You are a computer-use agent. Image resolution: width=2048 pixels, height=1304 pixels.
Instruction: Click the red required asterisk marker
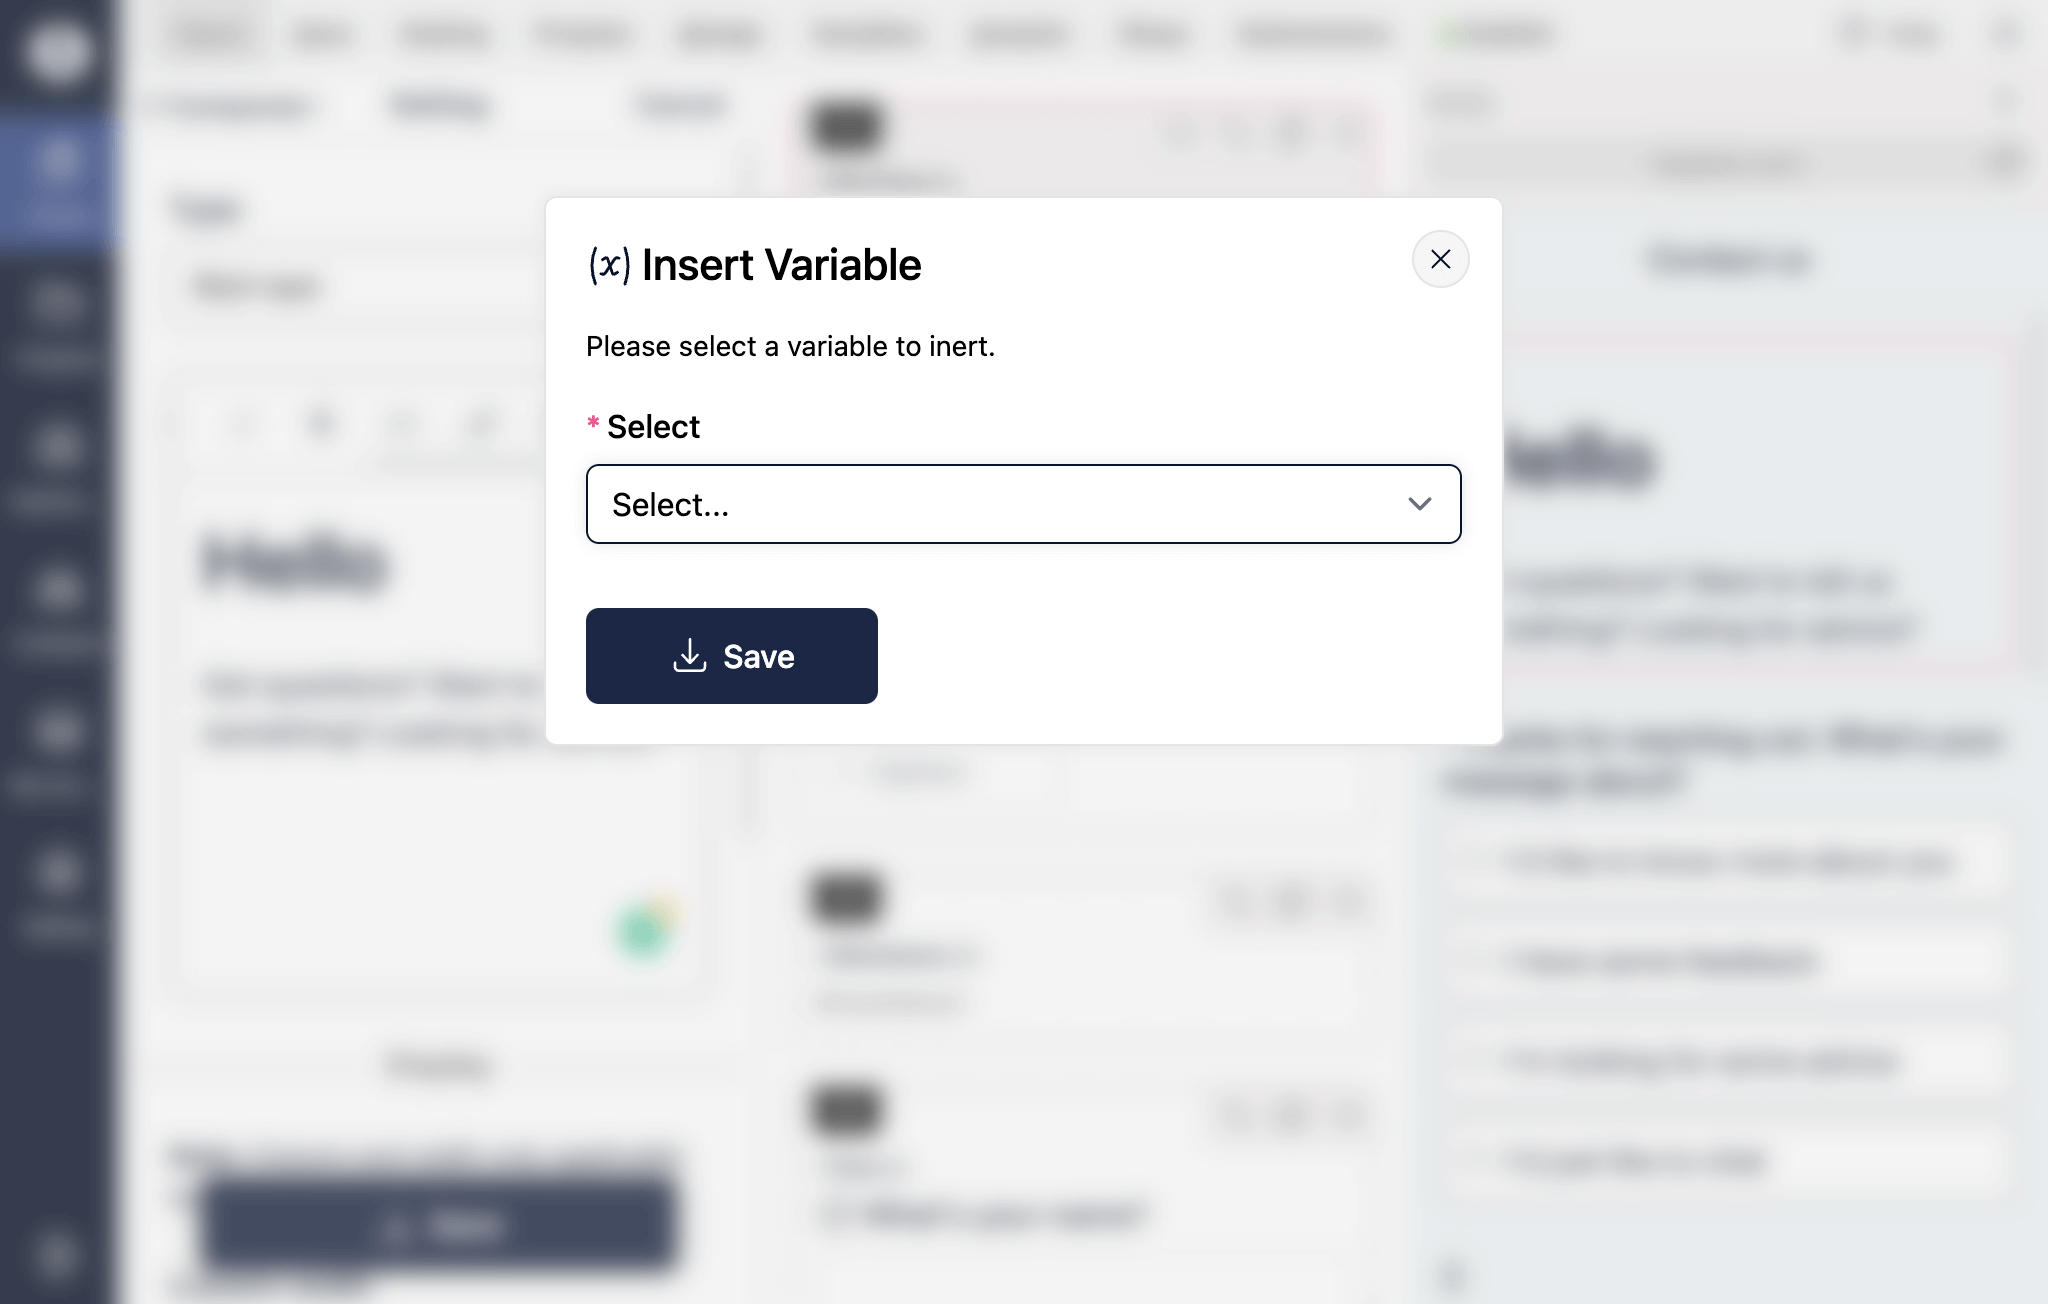tap(593, 424)
